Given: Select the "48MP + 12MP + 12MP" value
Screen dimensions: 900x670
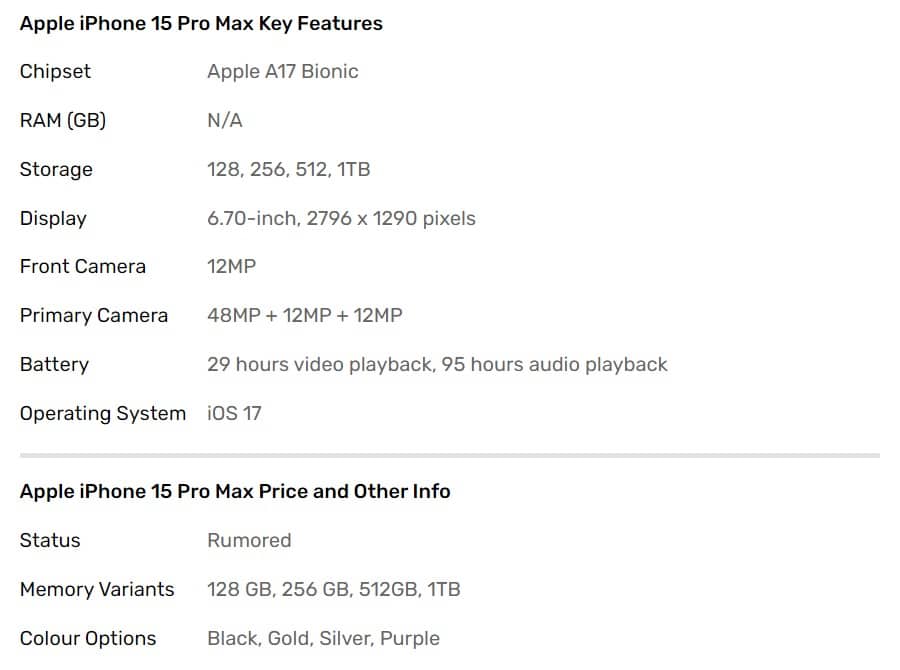Looking at the screenshot, I should coord(304,315).
